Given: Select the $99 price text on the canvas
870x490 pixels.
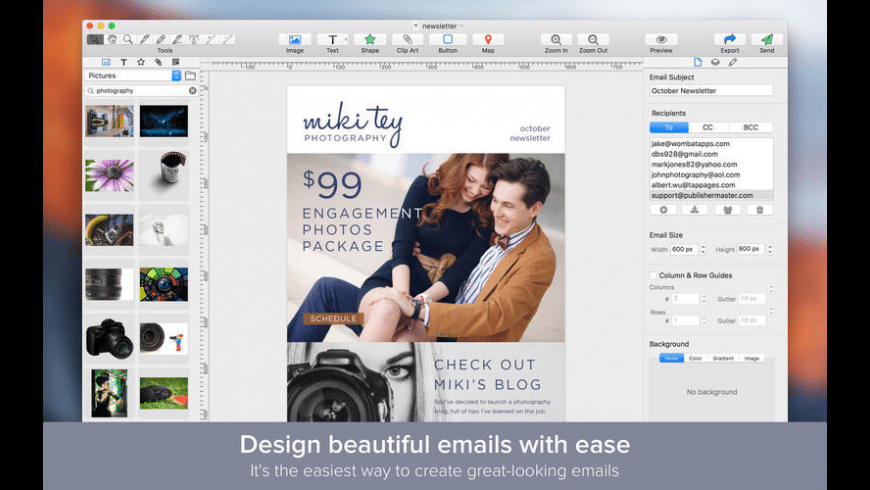Looking at the screenshot, I should coord(332,184).
